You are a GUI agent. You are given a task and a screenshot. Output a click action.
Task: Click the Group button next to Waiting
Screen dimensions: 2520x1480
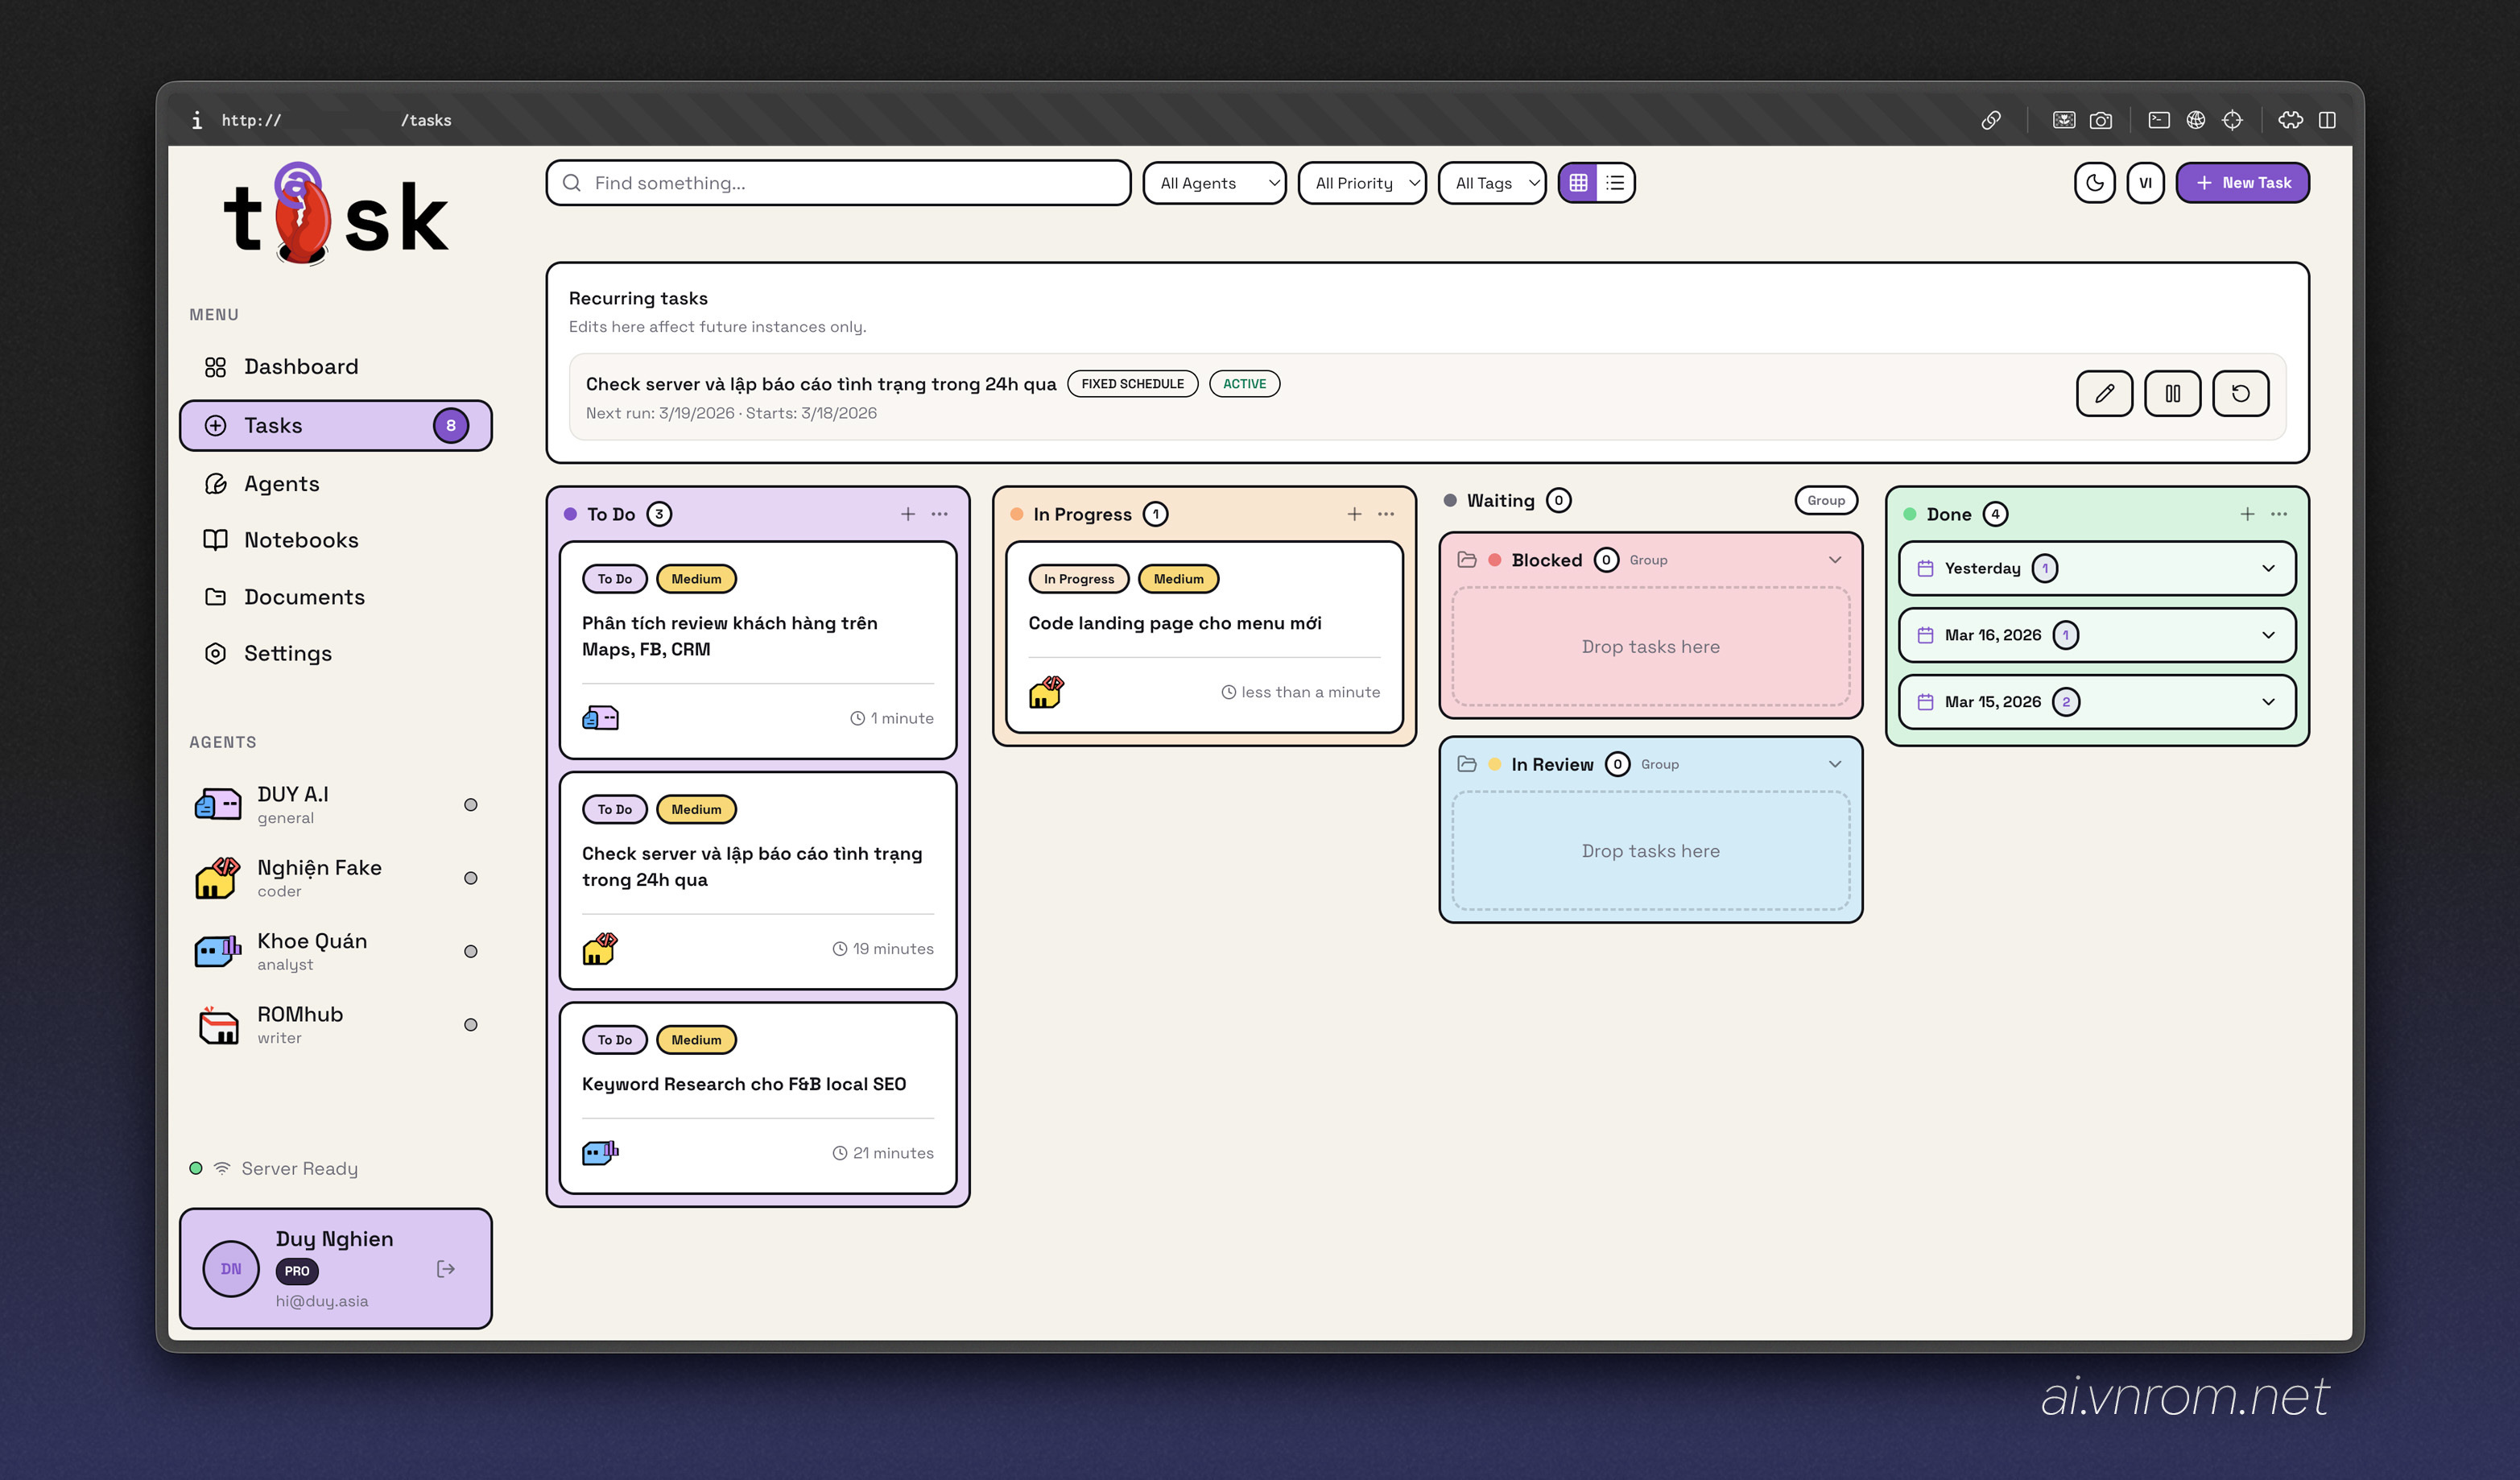(x=1825, y=500)
